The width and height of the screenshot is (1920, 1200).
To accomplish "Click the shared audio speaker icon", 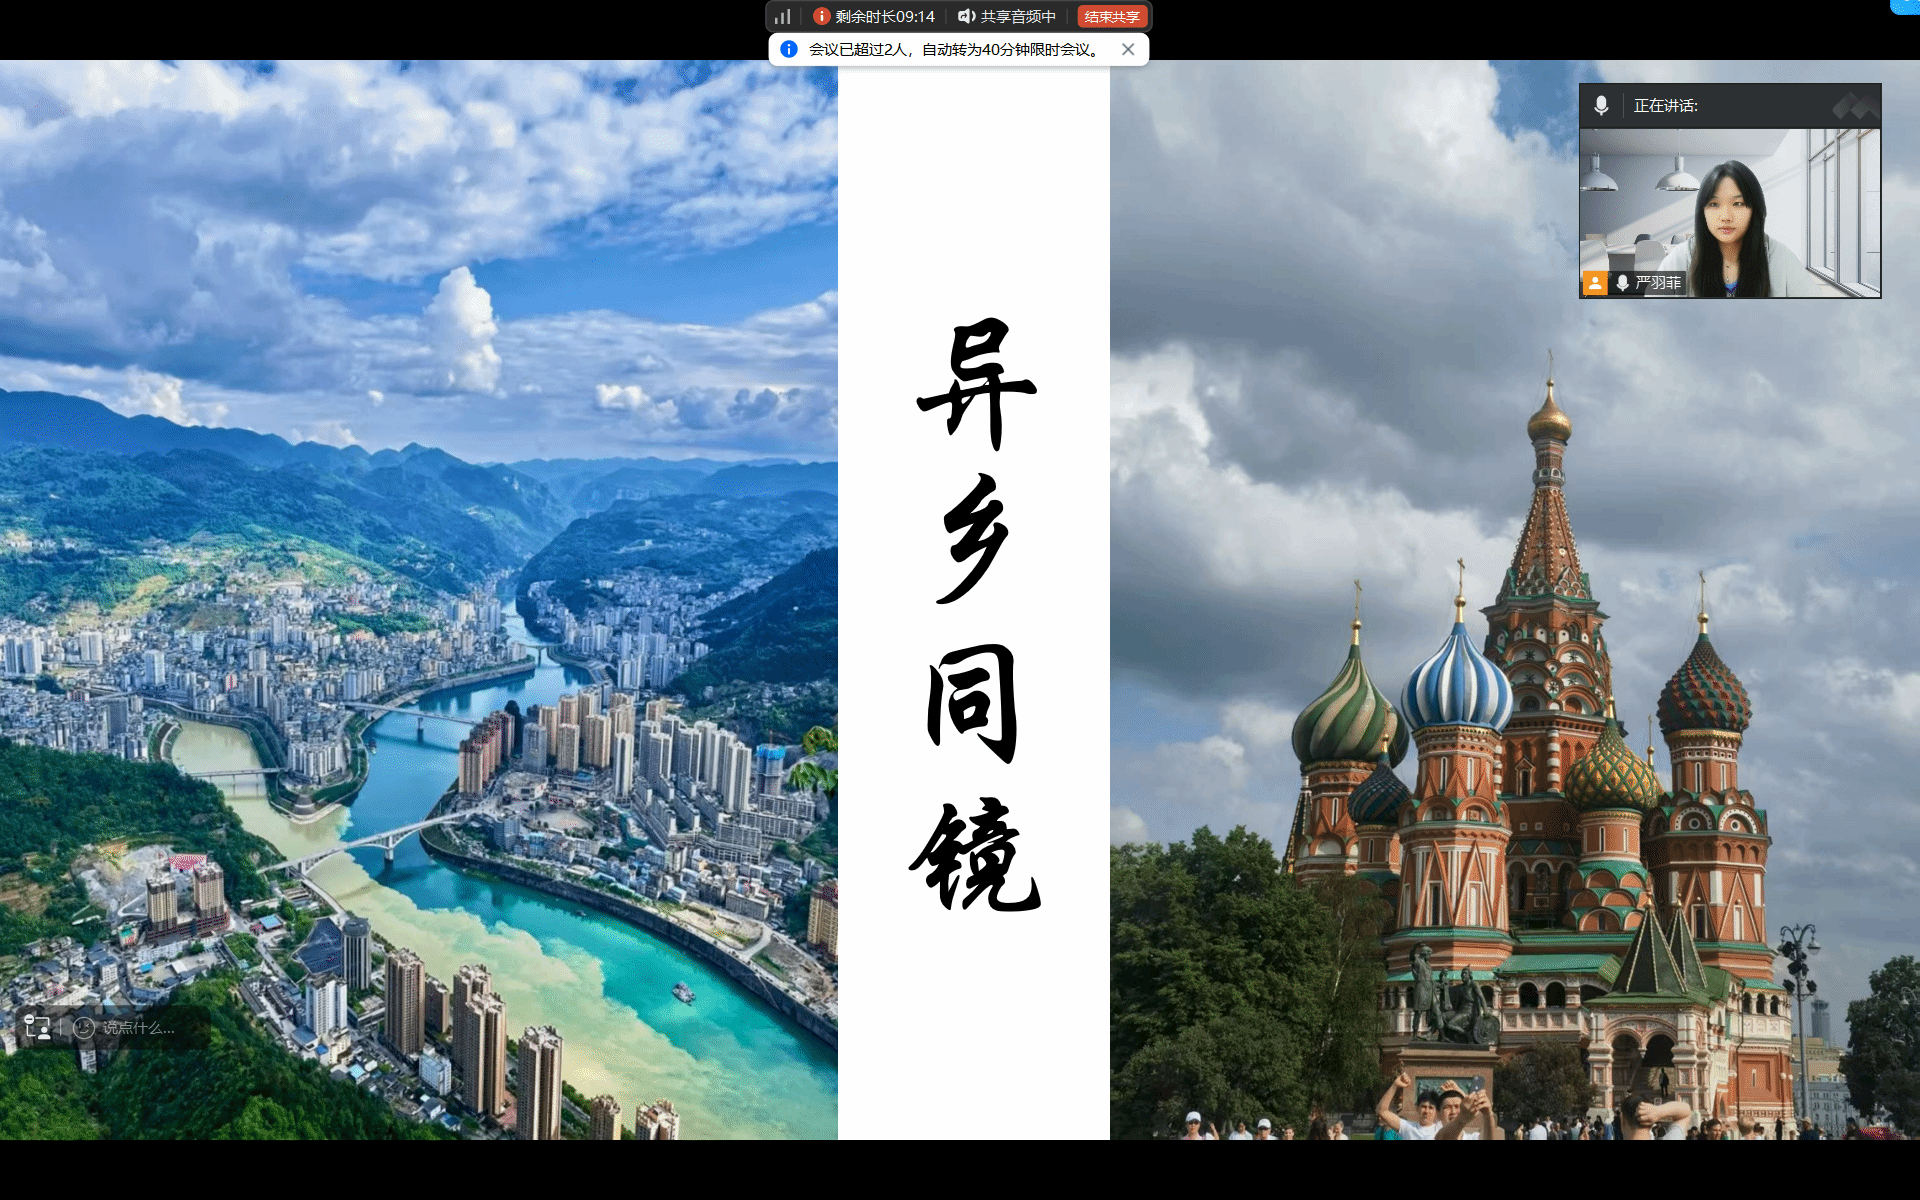I will [966, 16].
